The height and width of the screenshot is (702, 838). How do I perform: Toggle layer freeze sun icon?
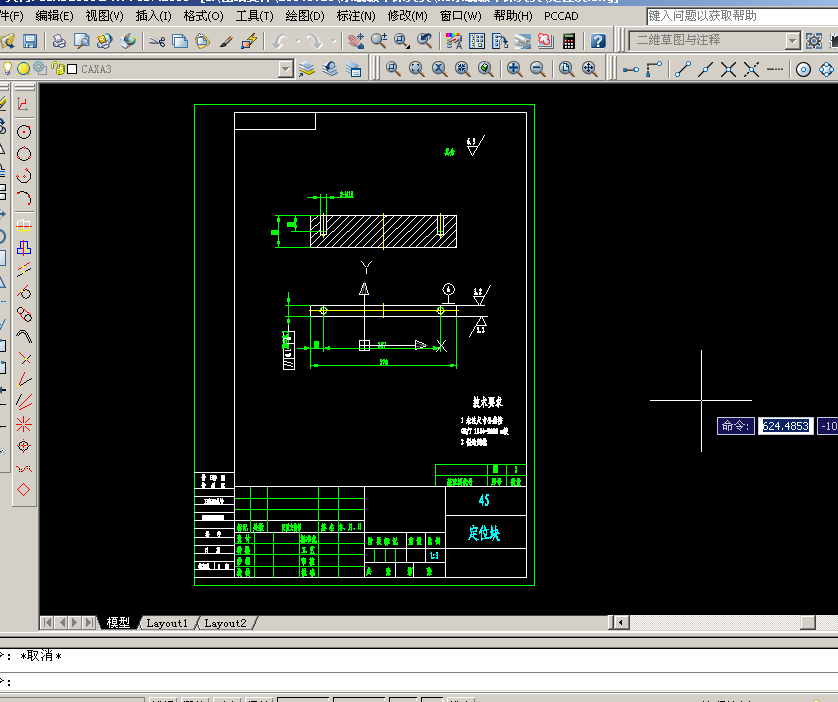pyautogui.click(x=23, y=68)
